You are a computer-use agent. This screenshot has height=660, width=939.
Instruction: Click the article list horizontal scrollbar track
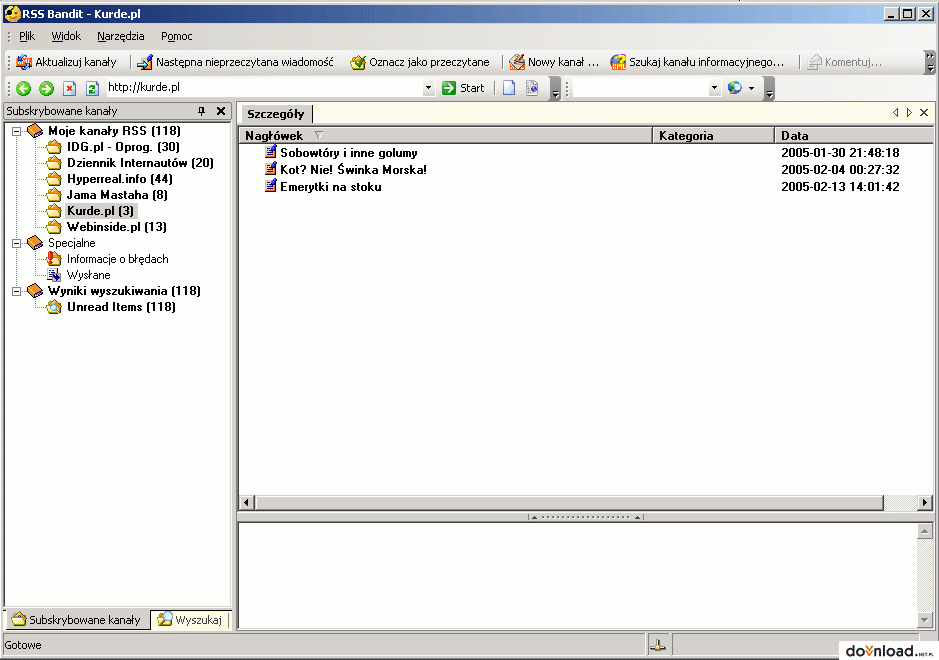pyautogui.click(x=901, y=502)
